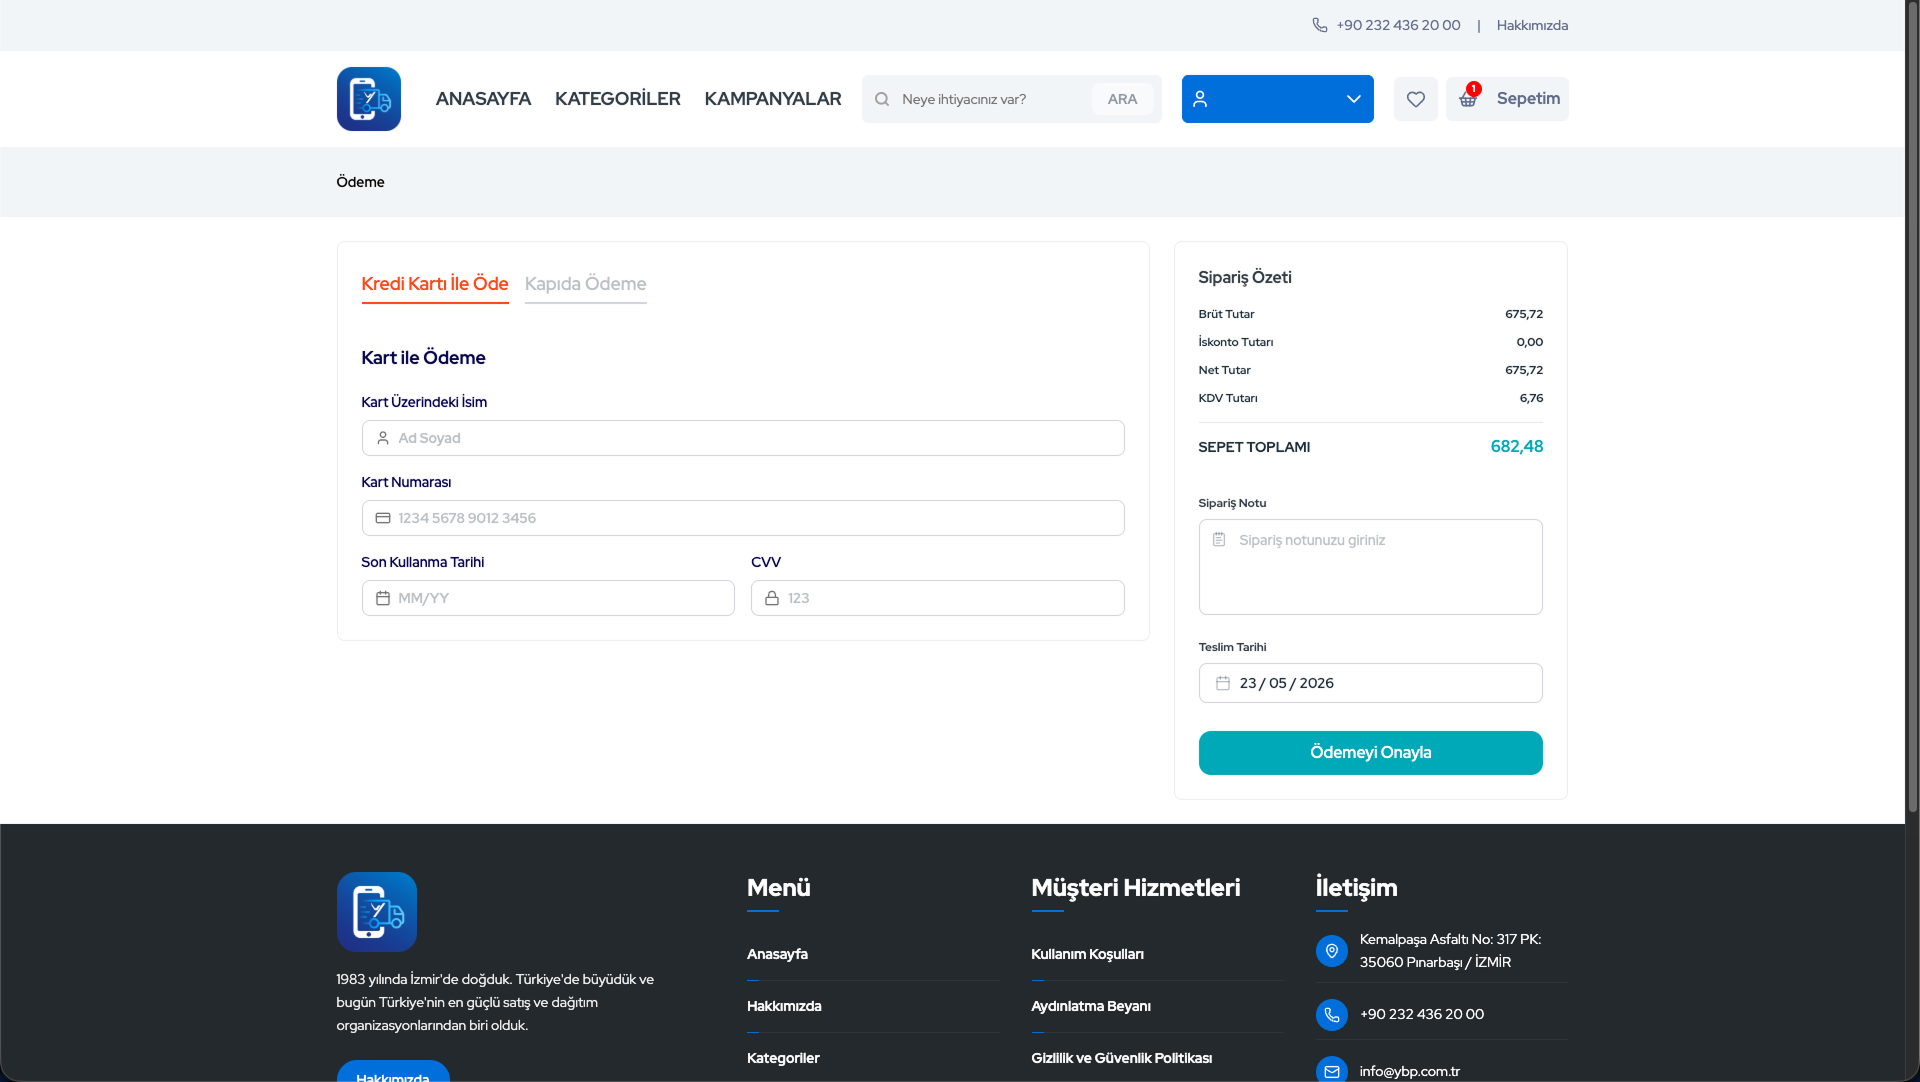Viewport: 1920px width, 1082px height.
Task: Click the ARA search button
Action: [x=1122, y=99]
